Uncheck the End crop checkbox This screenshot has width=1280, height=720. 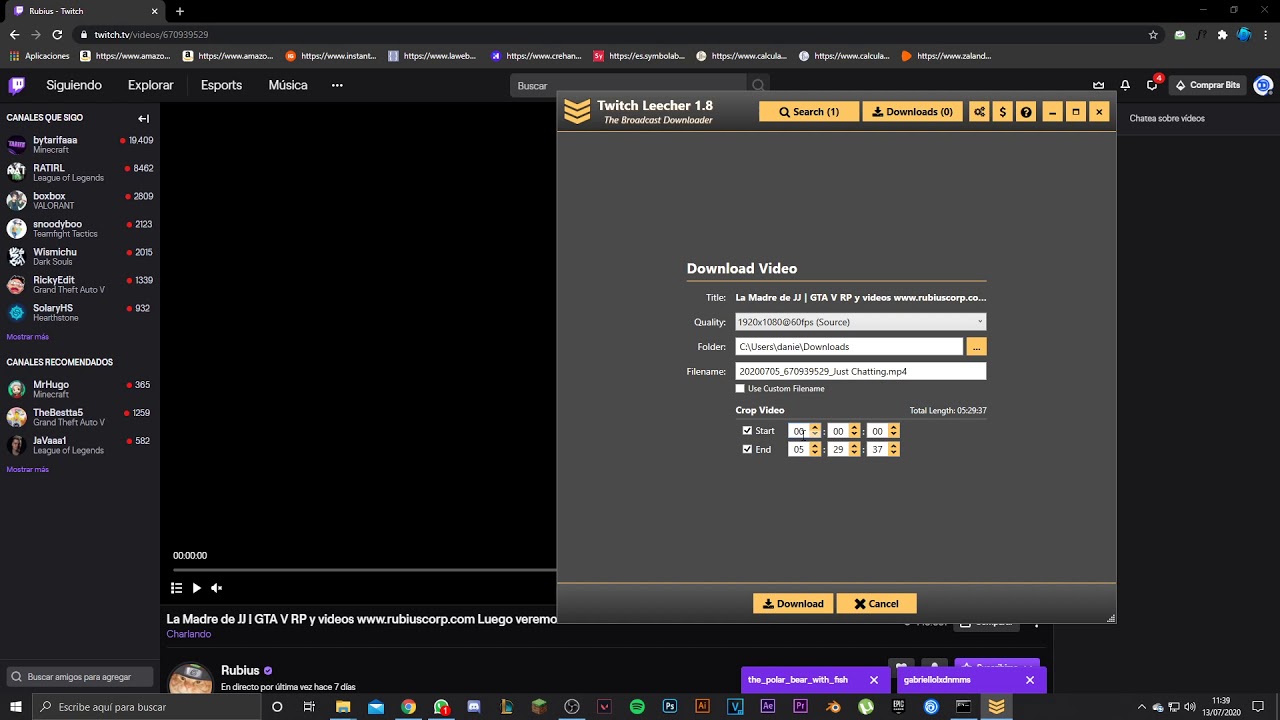747,450
